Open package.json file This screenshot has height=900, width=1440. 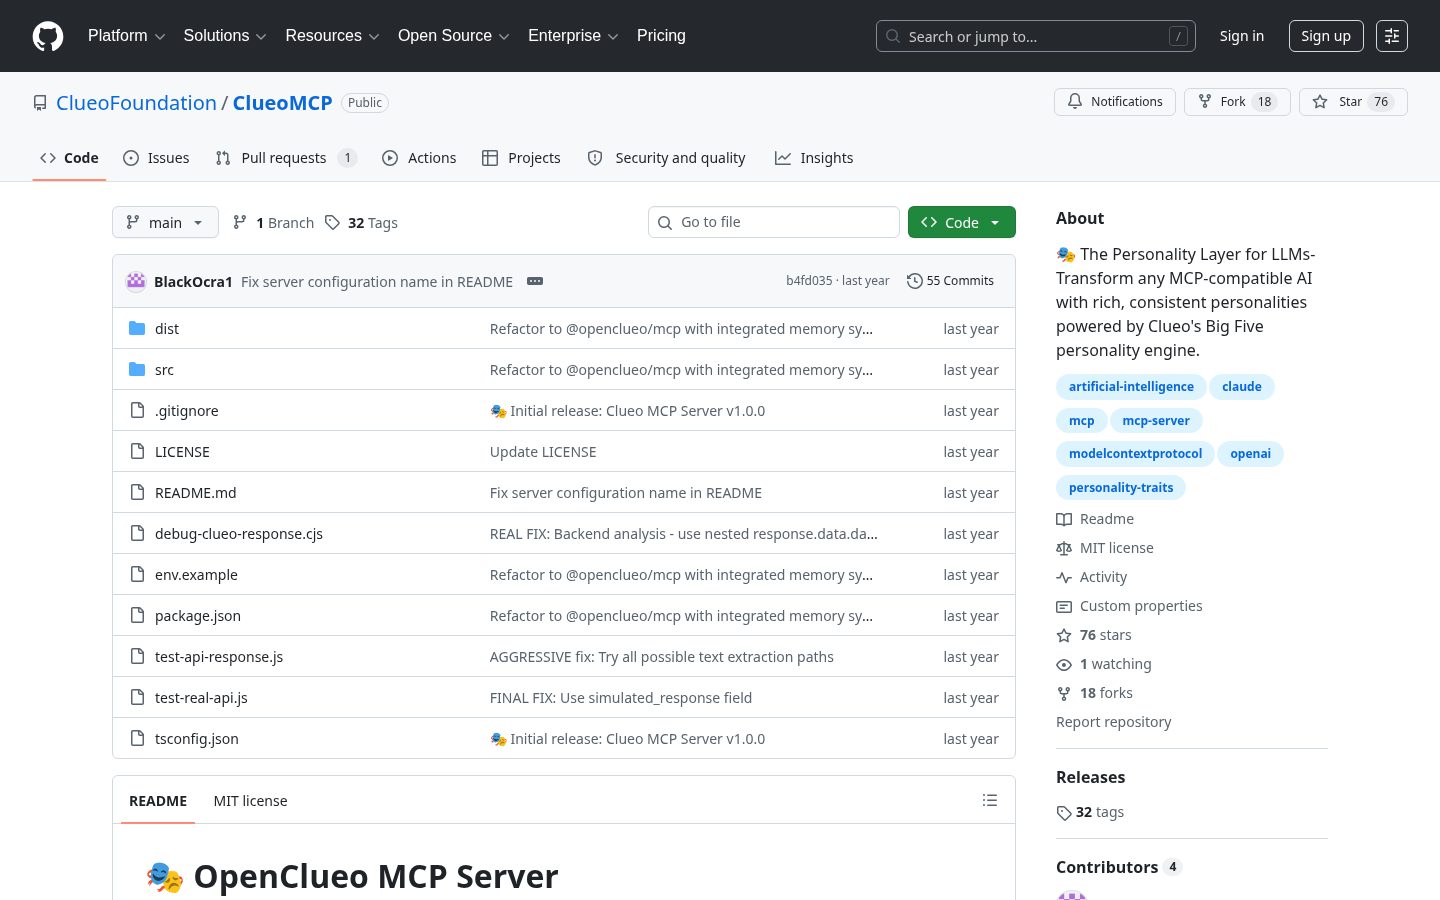click(x=198, y=616)
